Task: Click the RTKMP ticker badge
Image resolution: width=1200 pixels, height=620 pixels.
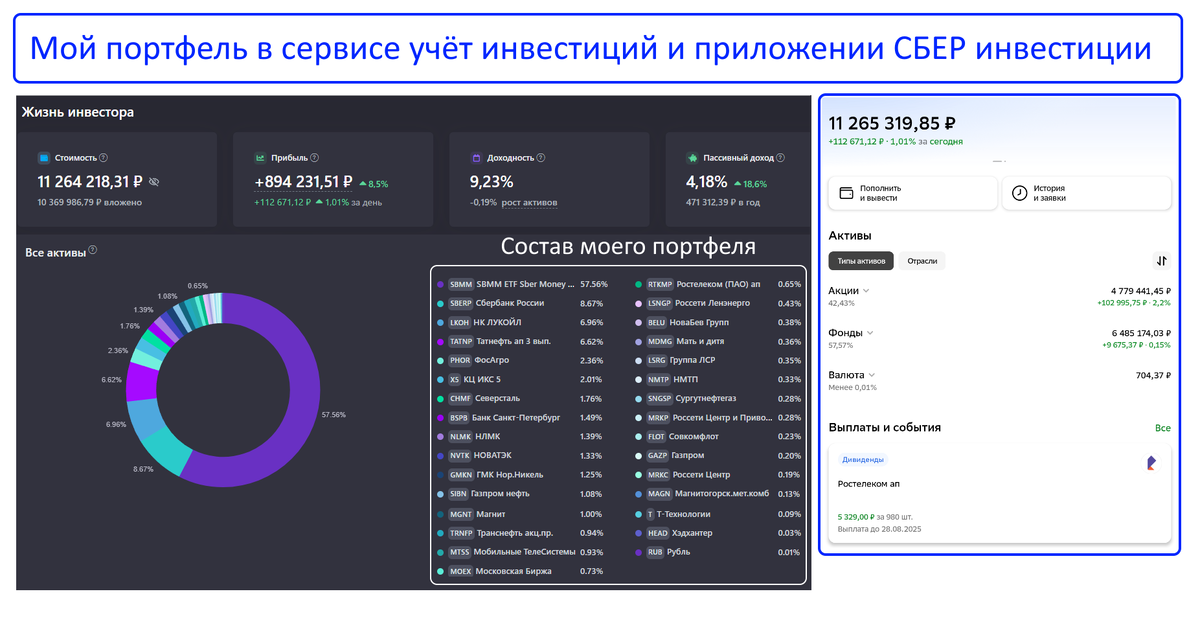Action: click(x=660, y=284)
